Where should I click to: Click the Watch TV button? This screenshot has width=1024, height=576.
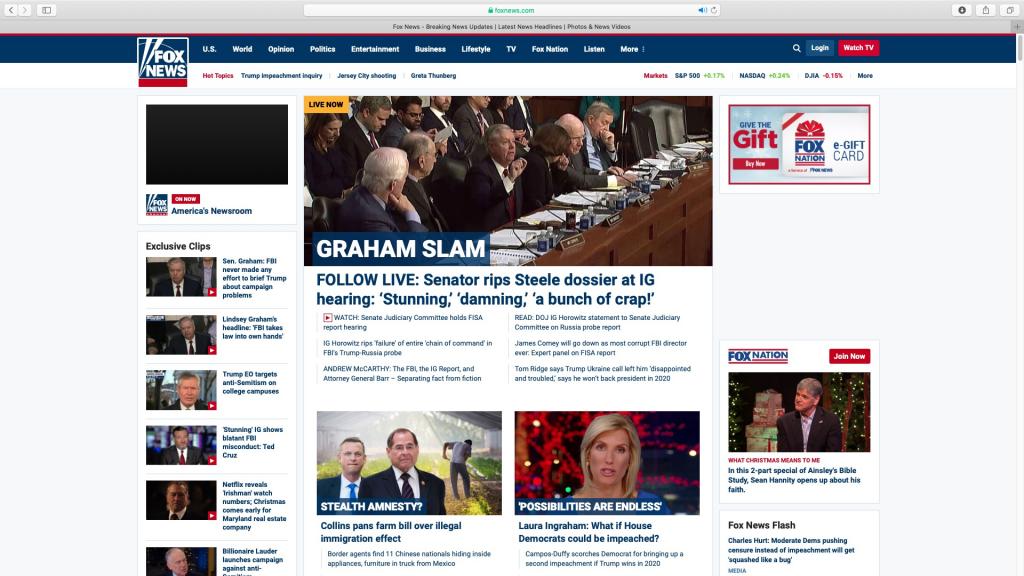[x=858, y=48]
